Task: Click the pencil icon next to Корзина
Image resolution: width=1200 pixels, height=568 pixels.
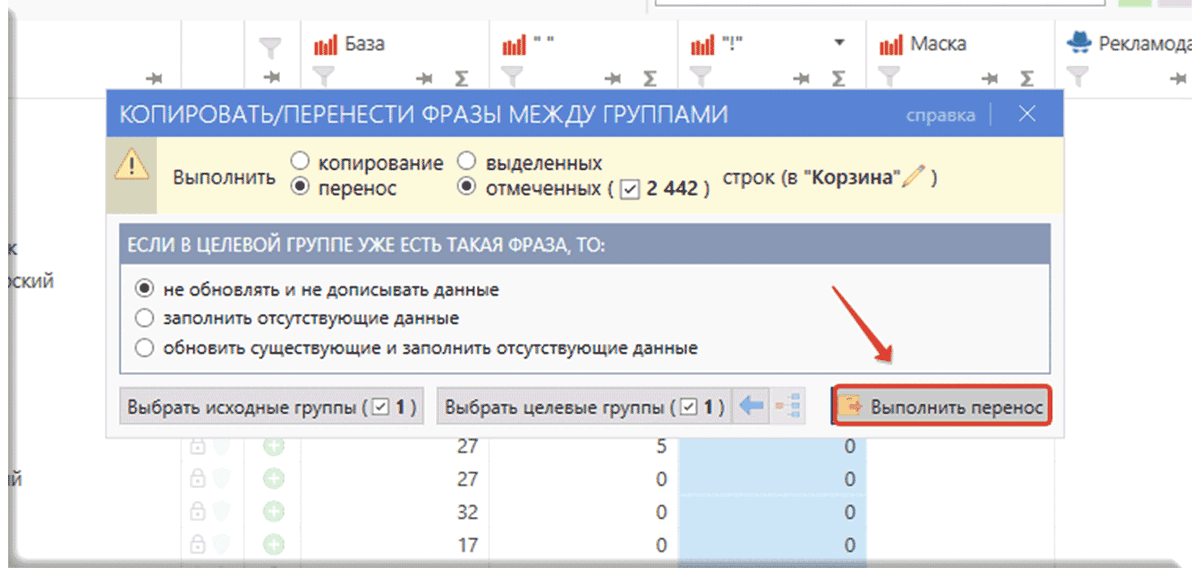Action: click(911, 178)
